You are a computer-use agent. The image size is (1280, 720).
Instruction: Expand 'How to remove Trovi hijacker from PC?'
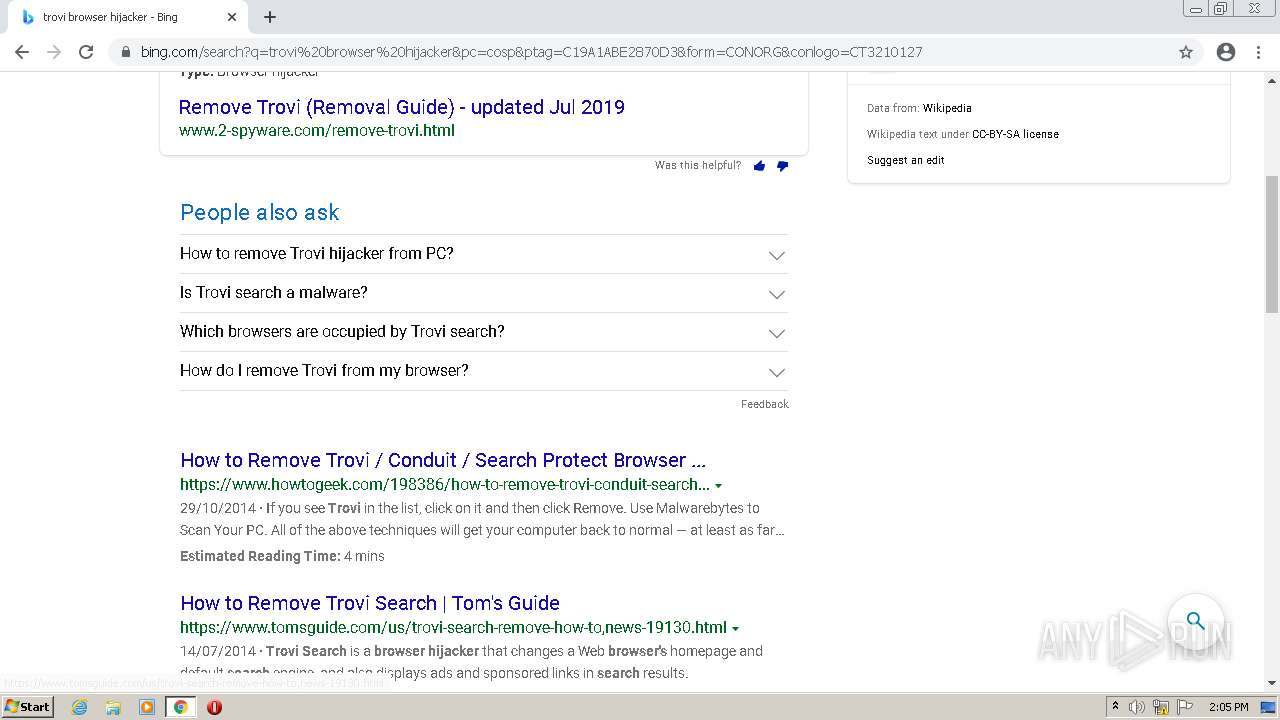tap(484, 254)
